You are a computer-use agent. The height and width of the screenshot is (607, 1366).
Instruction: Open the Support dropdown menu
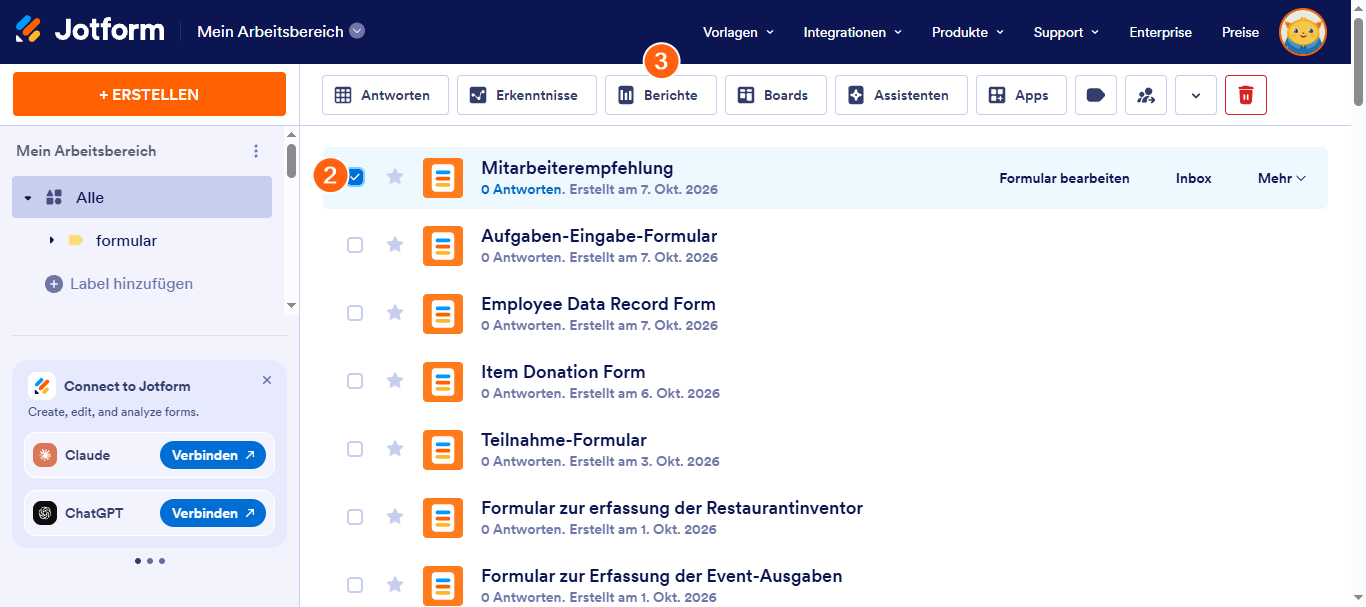point(1066,32)
